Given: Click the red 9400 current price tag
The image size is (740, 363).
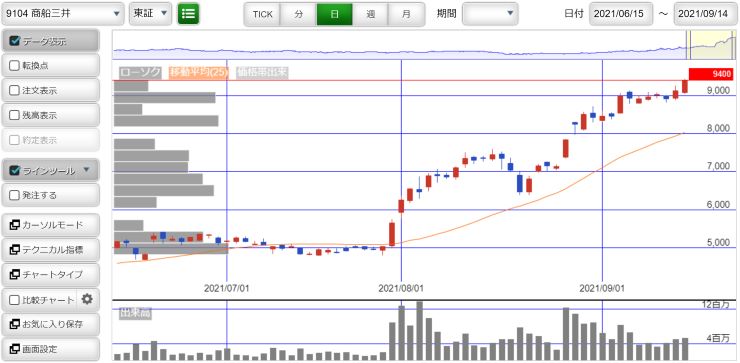Looking at the screenshot, I should click(x=712, y=74).
